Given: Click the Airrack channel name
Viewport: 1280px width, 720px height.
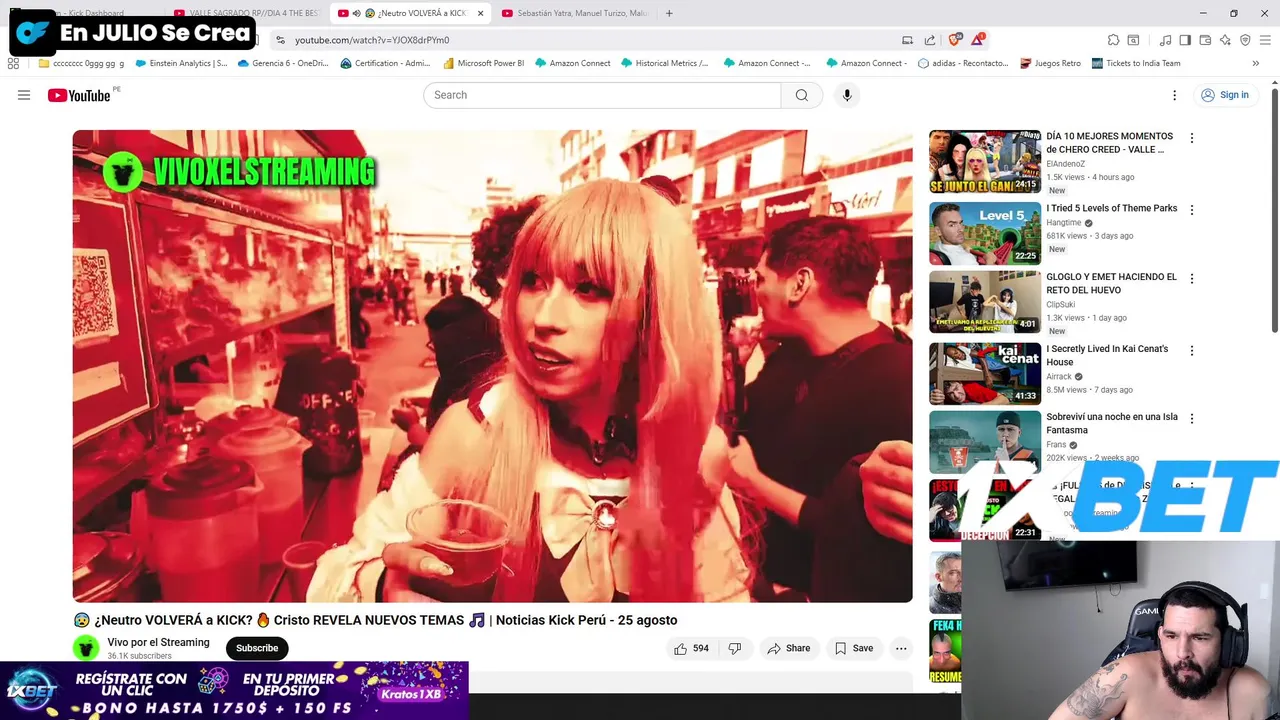Looking at the screenshot, I should (x=1059, y=377).
